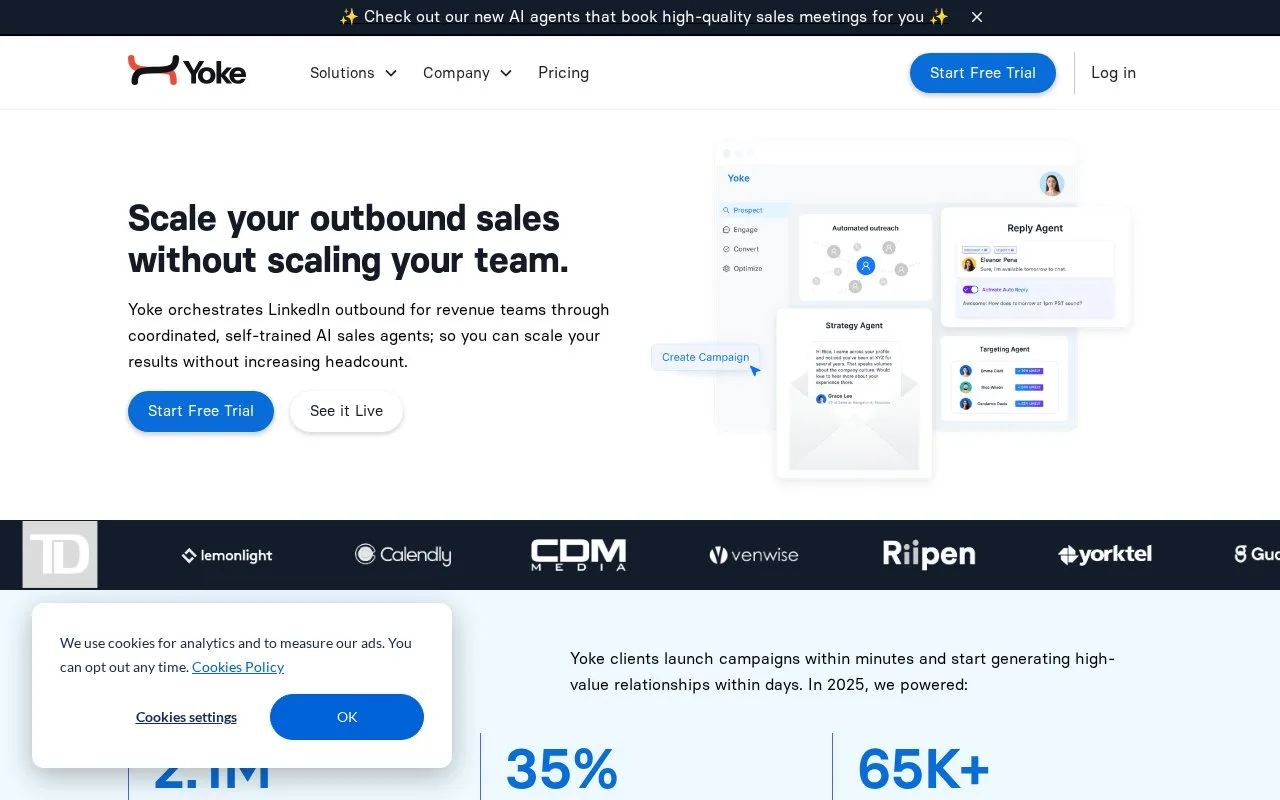Click the Targeting Agent card

(x=1005, y=377)
